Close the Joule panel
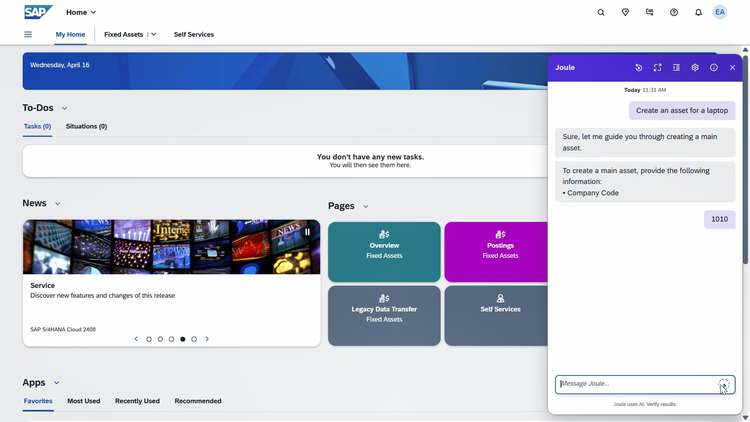The image size is (750, 422). (732, 67)
